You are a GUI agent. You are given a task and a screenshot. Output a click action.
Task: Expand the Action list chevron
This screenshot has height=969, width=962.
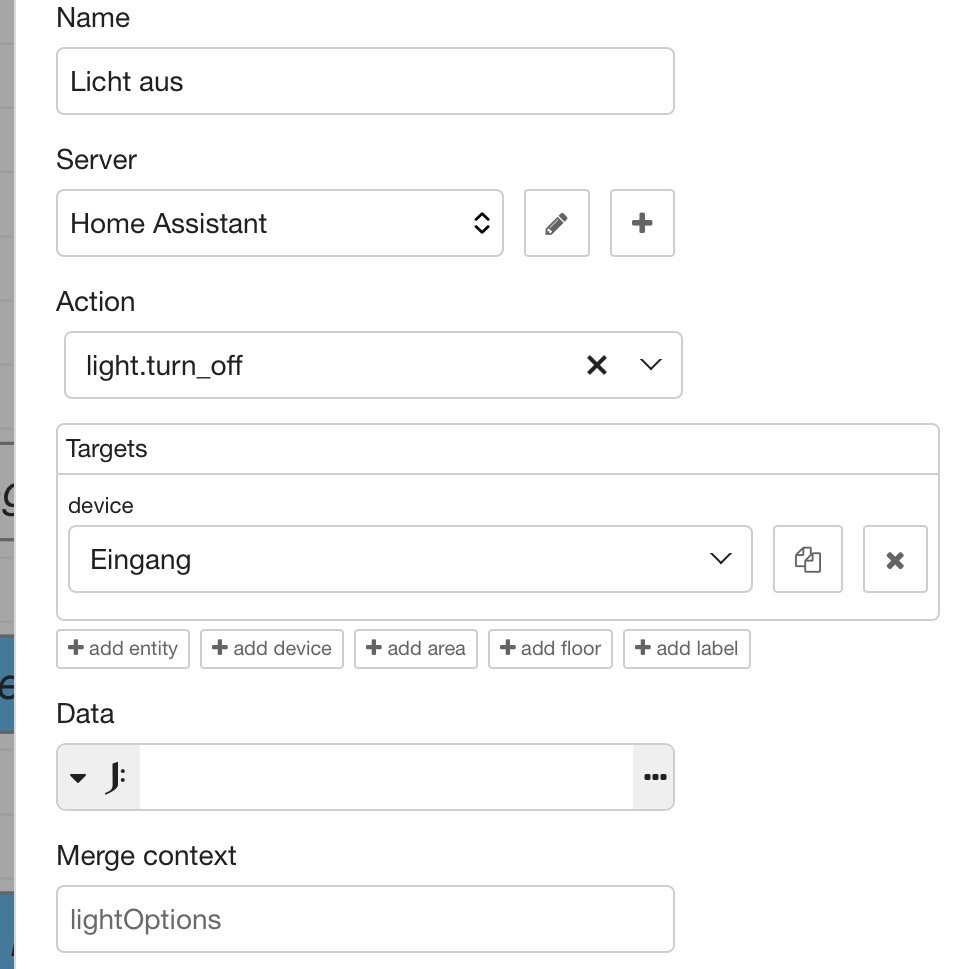tap(651, 365)
